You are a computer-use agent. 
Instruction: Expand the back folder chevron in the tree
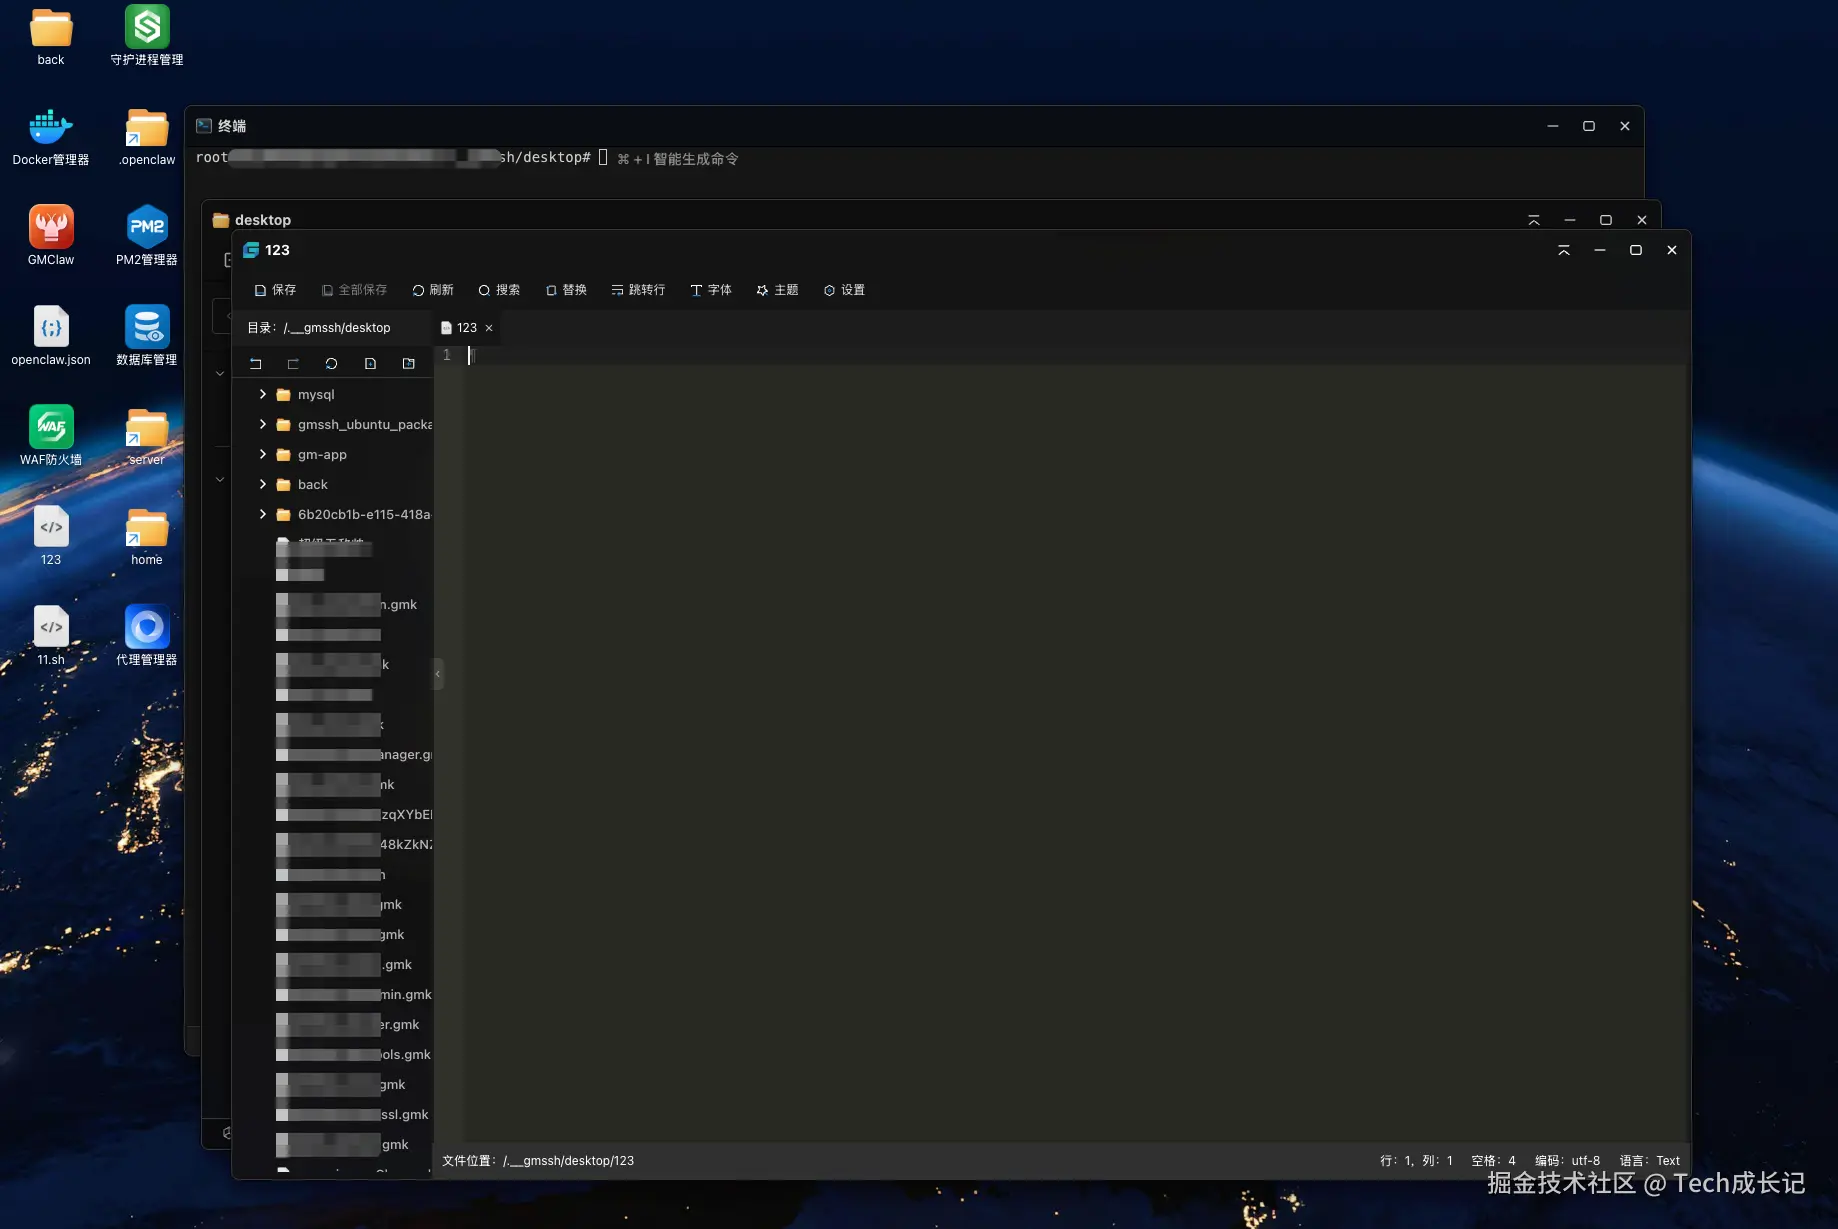click(x=263, y=485)
